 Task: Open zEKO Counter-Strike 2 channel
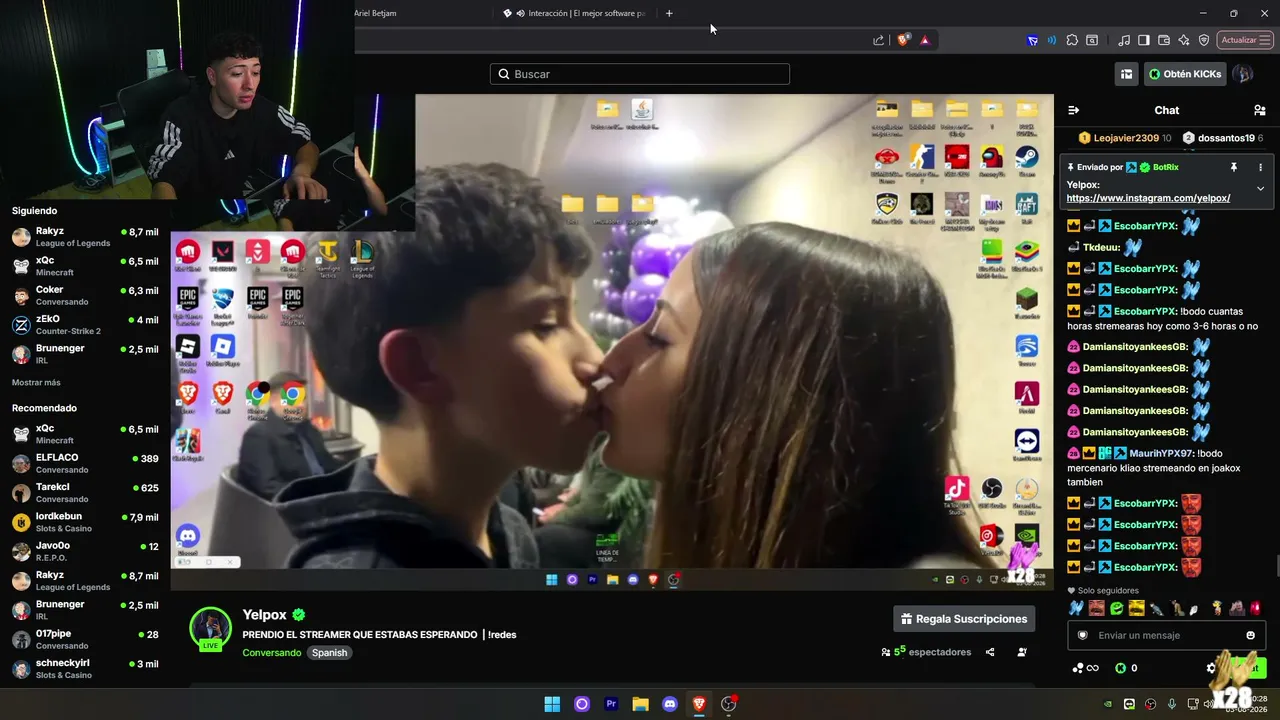[85, 325]
